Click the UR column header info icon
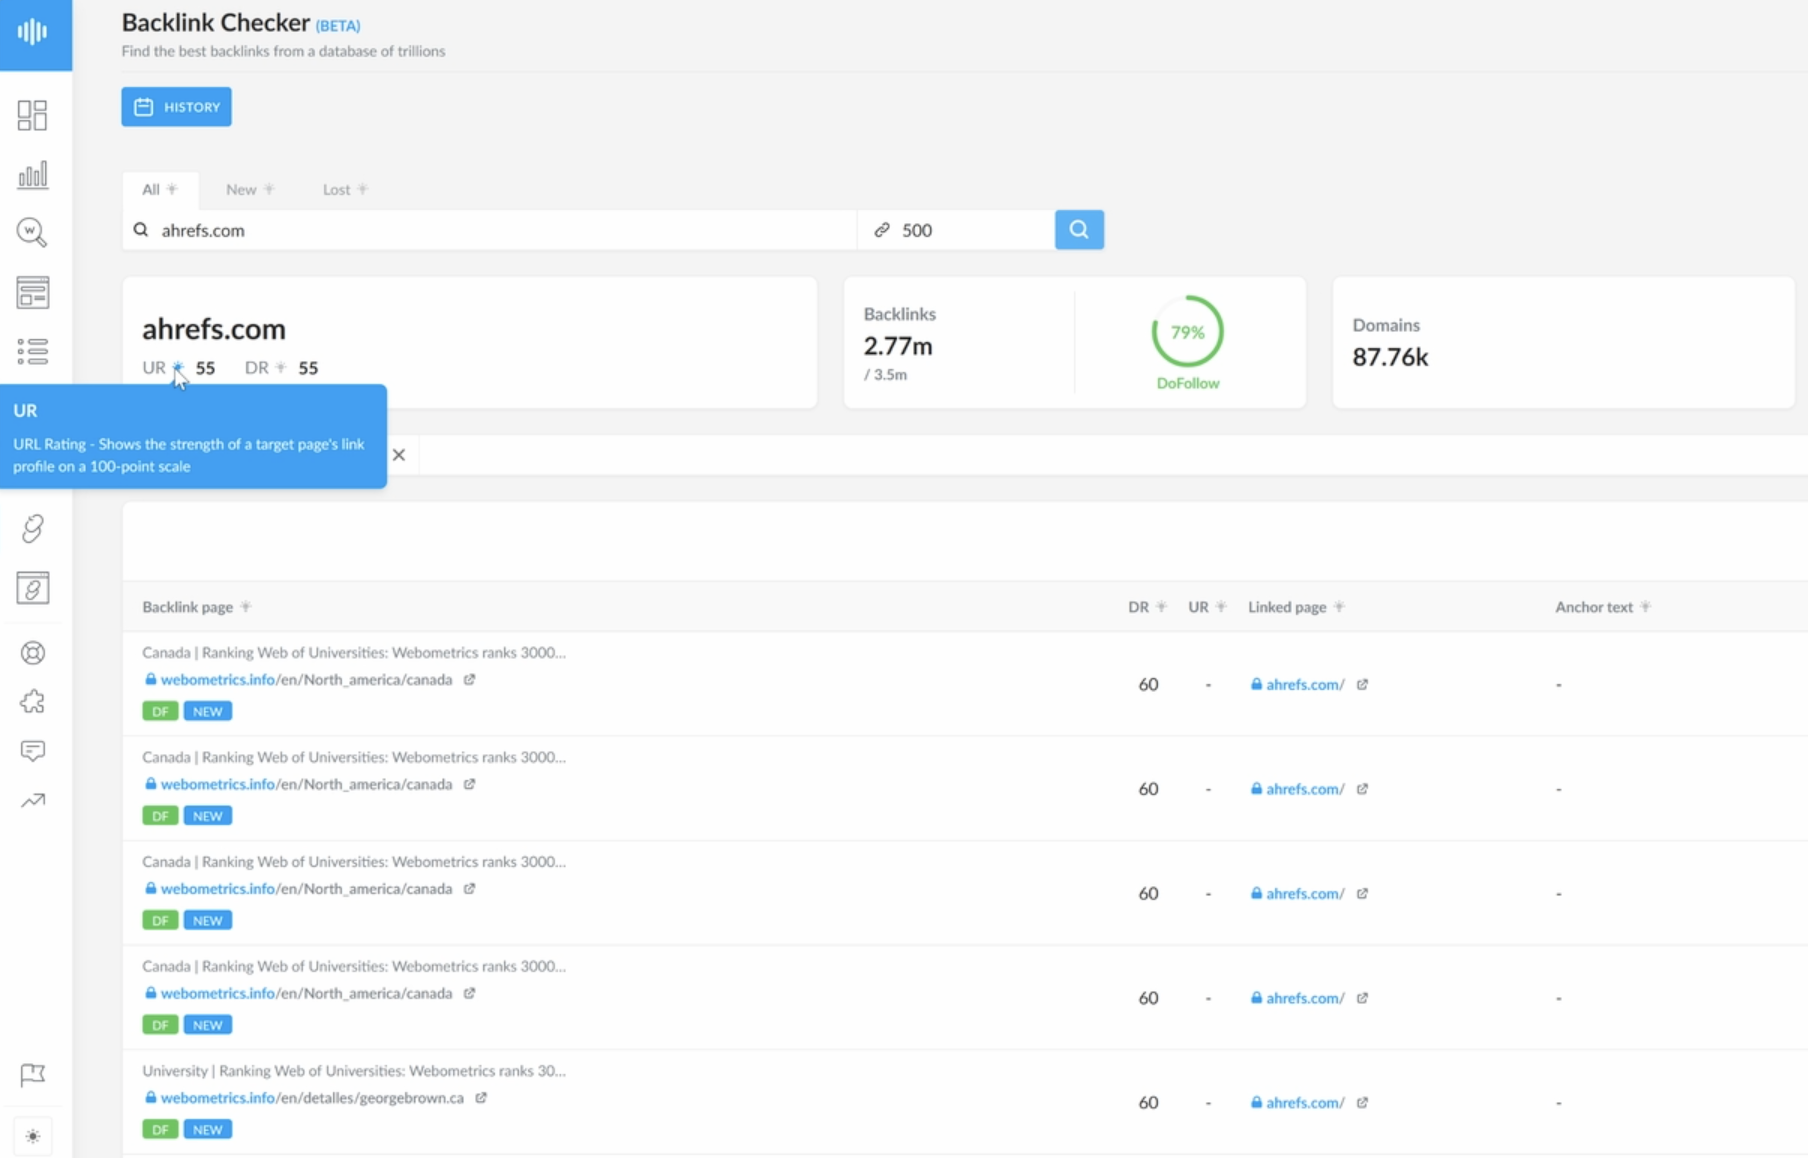This screenshot has width=1808, height=1158. tap(1221, 606)
